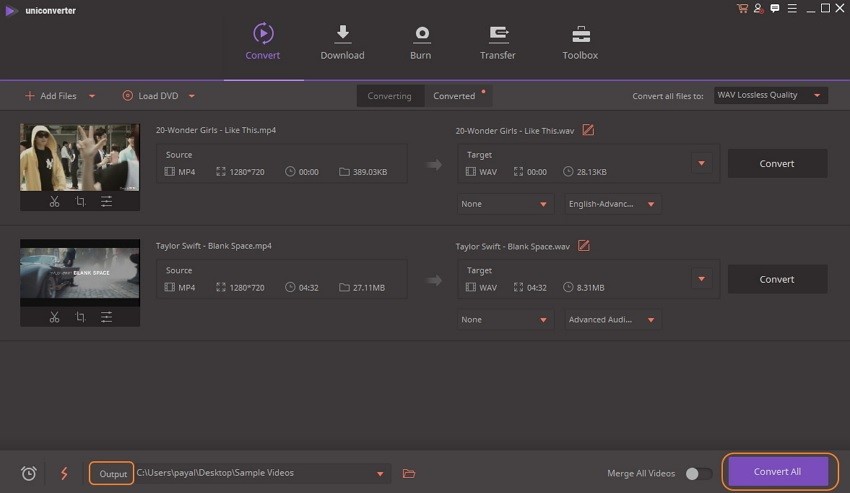Crop the Blank Space video
This screenshot has width=850, height=493.
point(80,317)
